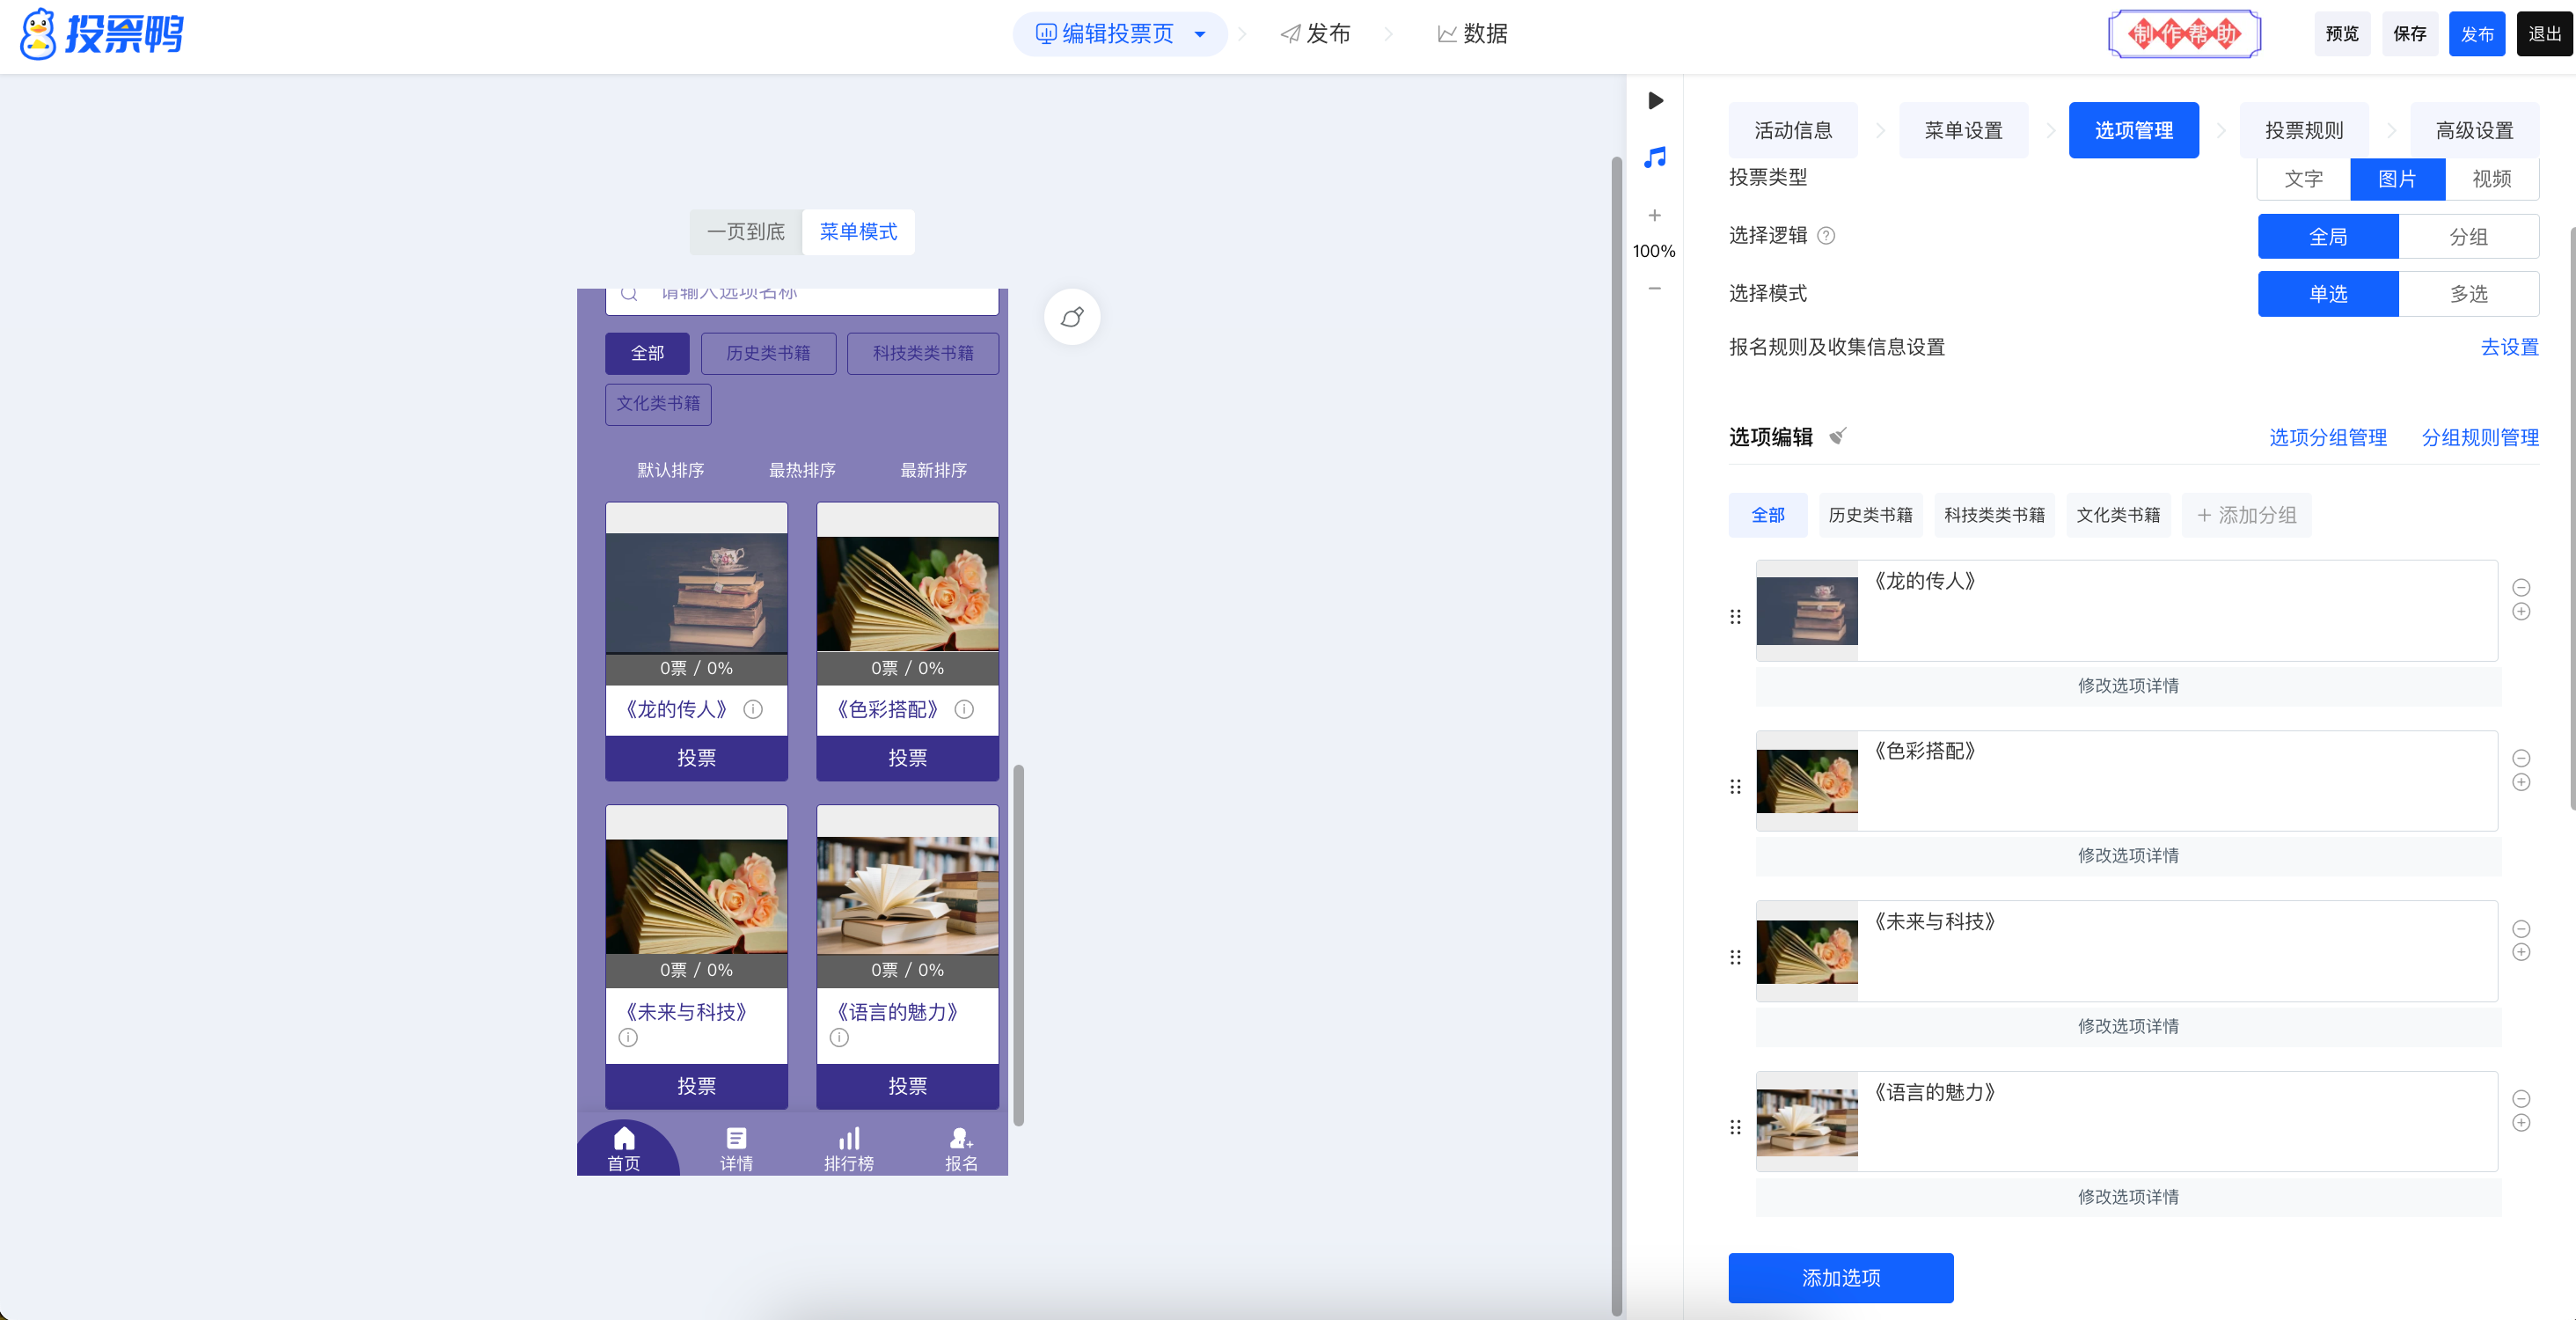Set vote type to 视频
The image size is (2576, 1320).
click(2491, 179)
